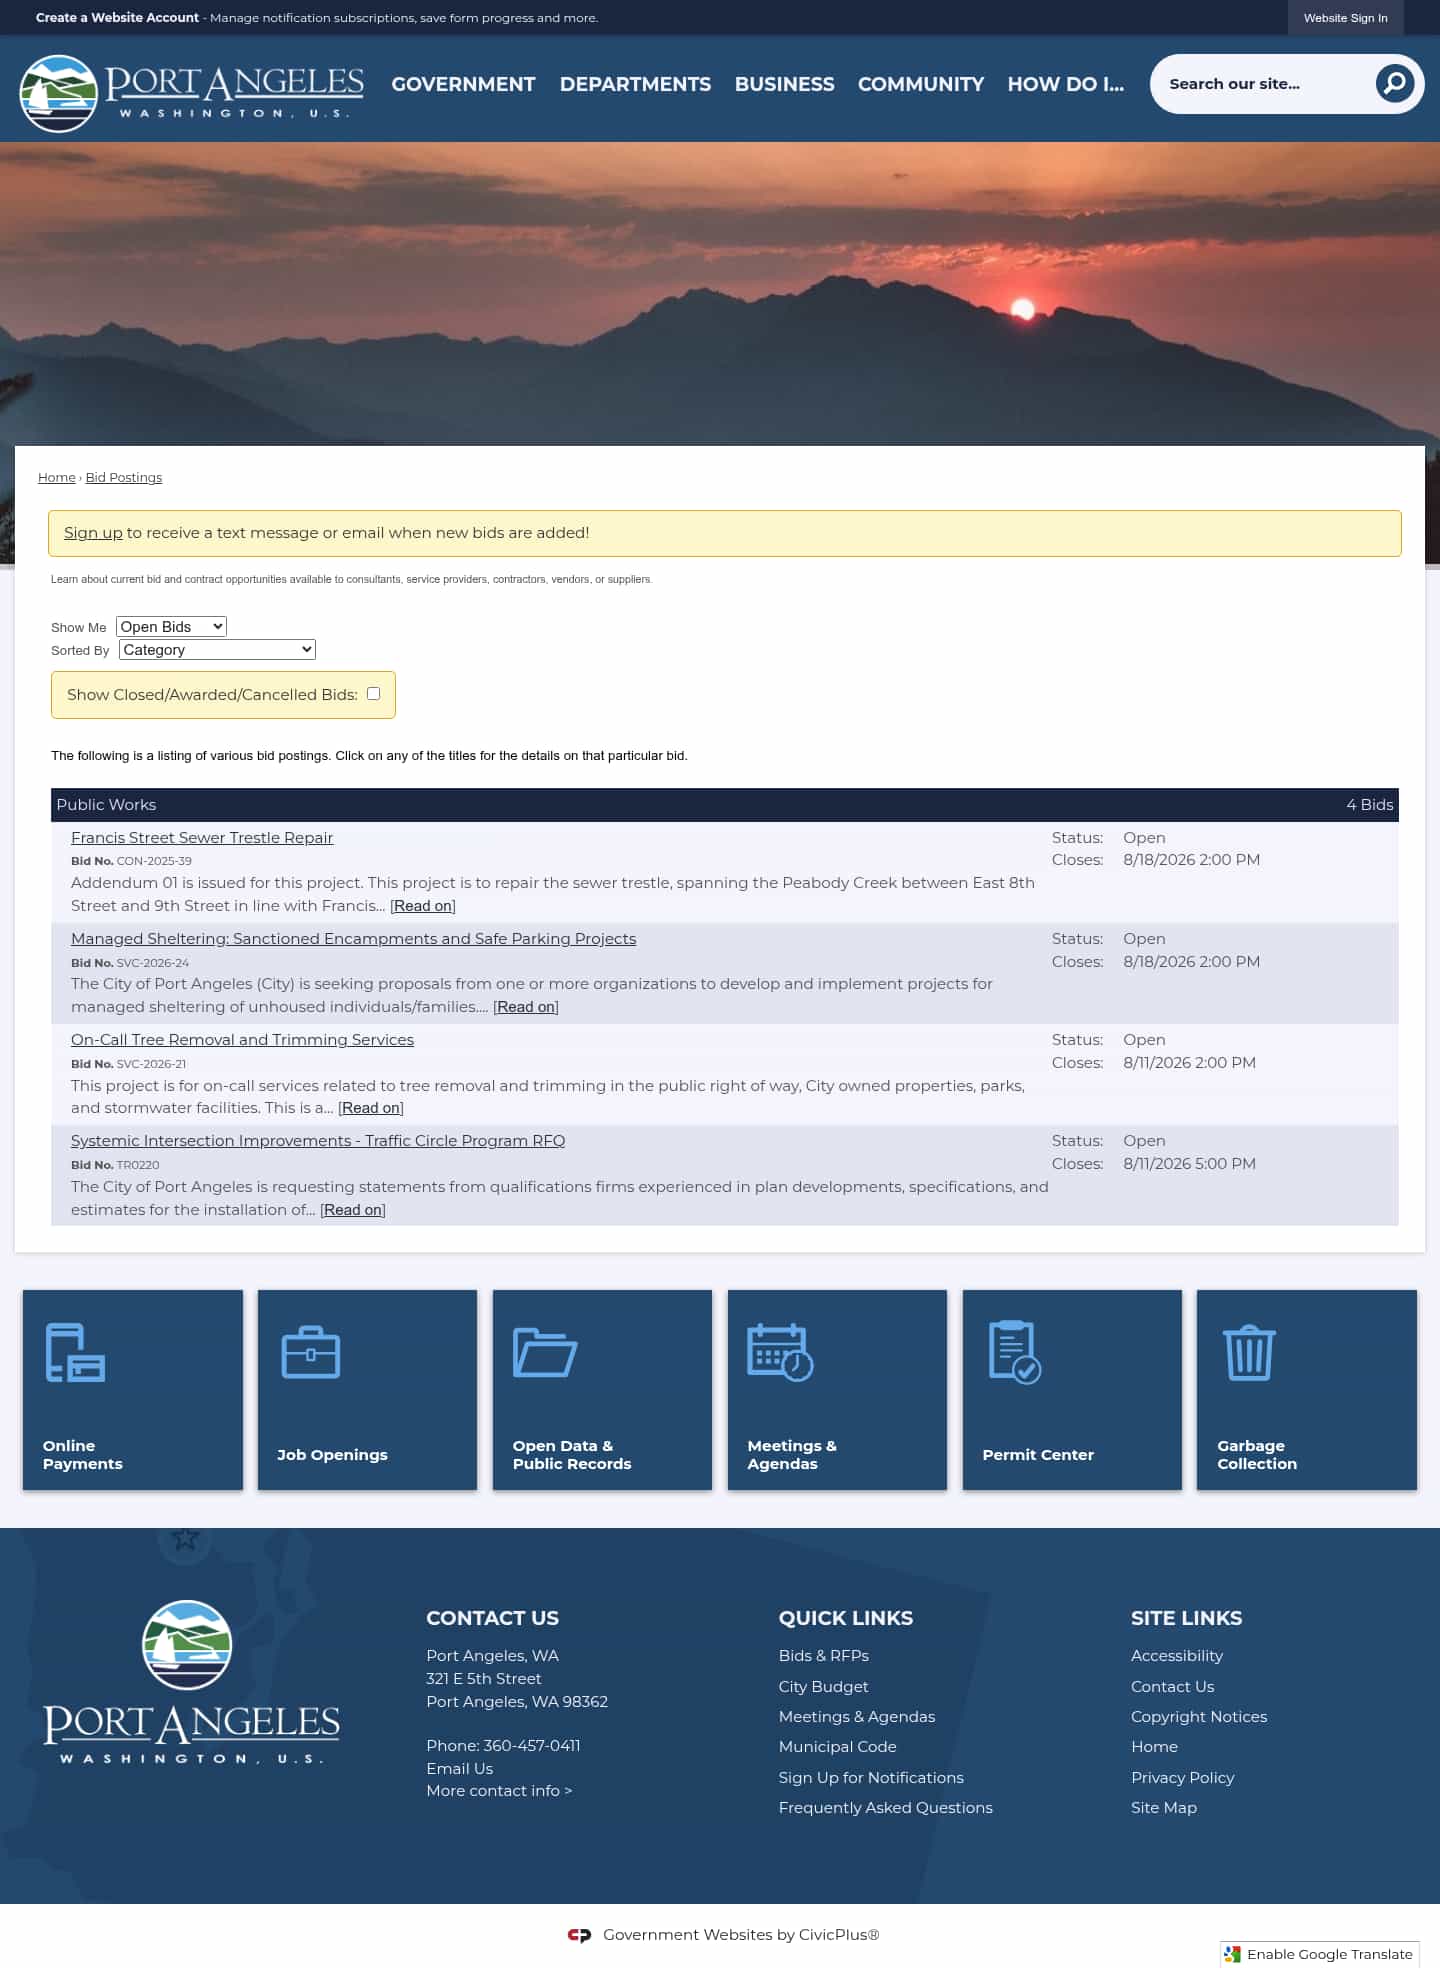
Task: Open the Departments menu
Action: coord(635,84)
